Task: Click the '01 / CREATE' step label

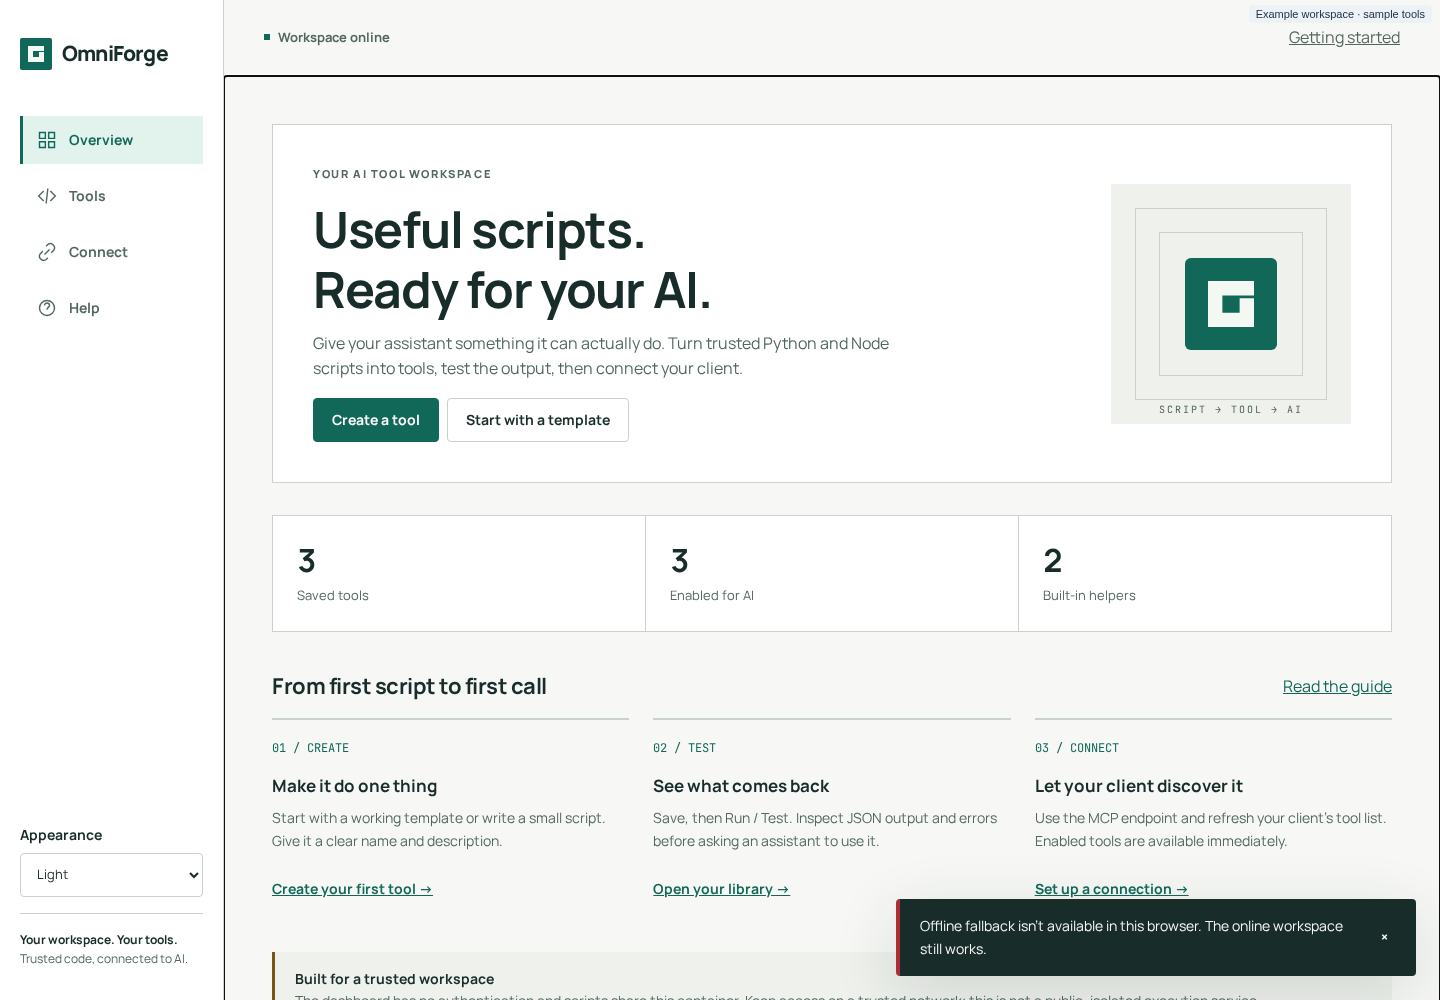Action: (310, 748)
